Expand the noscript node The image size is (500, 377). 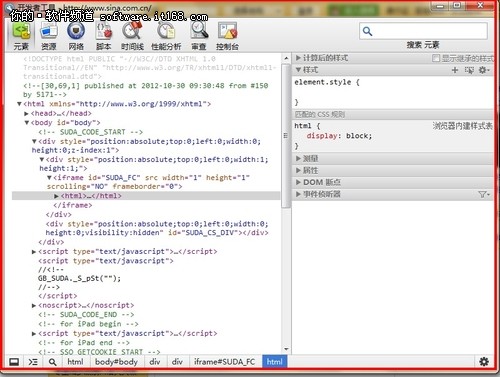34,305
